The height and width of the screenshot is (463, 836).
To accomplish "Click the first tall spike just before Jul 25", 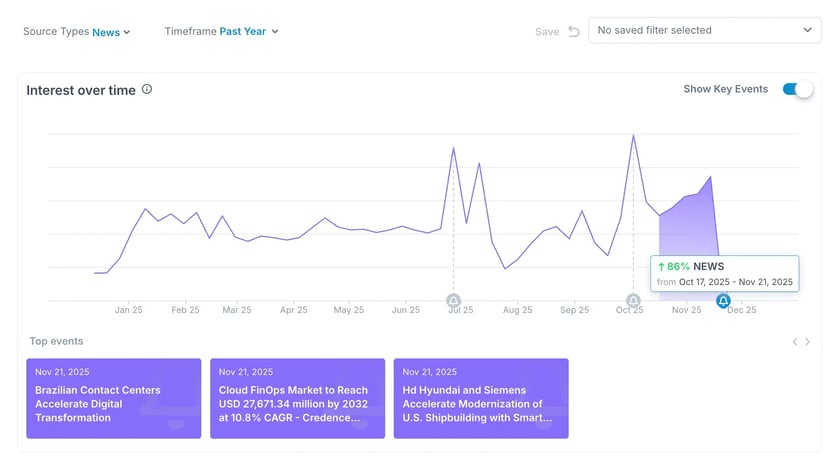I will (453, 148).
